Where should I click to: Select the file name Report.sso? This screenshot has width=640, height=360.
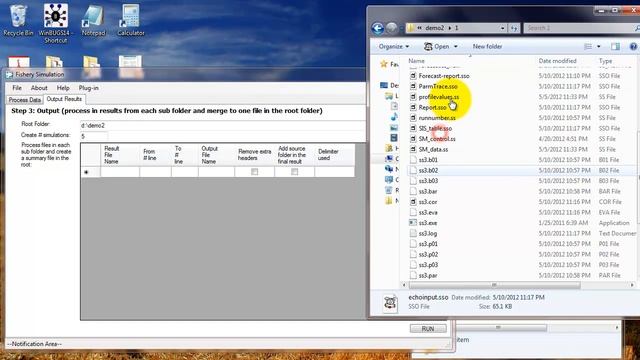tap(433, 107)
